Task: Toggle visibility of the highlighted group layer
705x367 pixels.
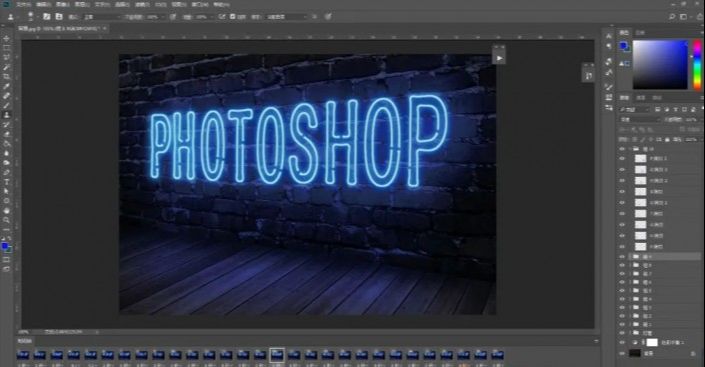Action: 622,256
